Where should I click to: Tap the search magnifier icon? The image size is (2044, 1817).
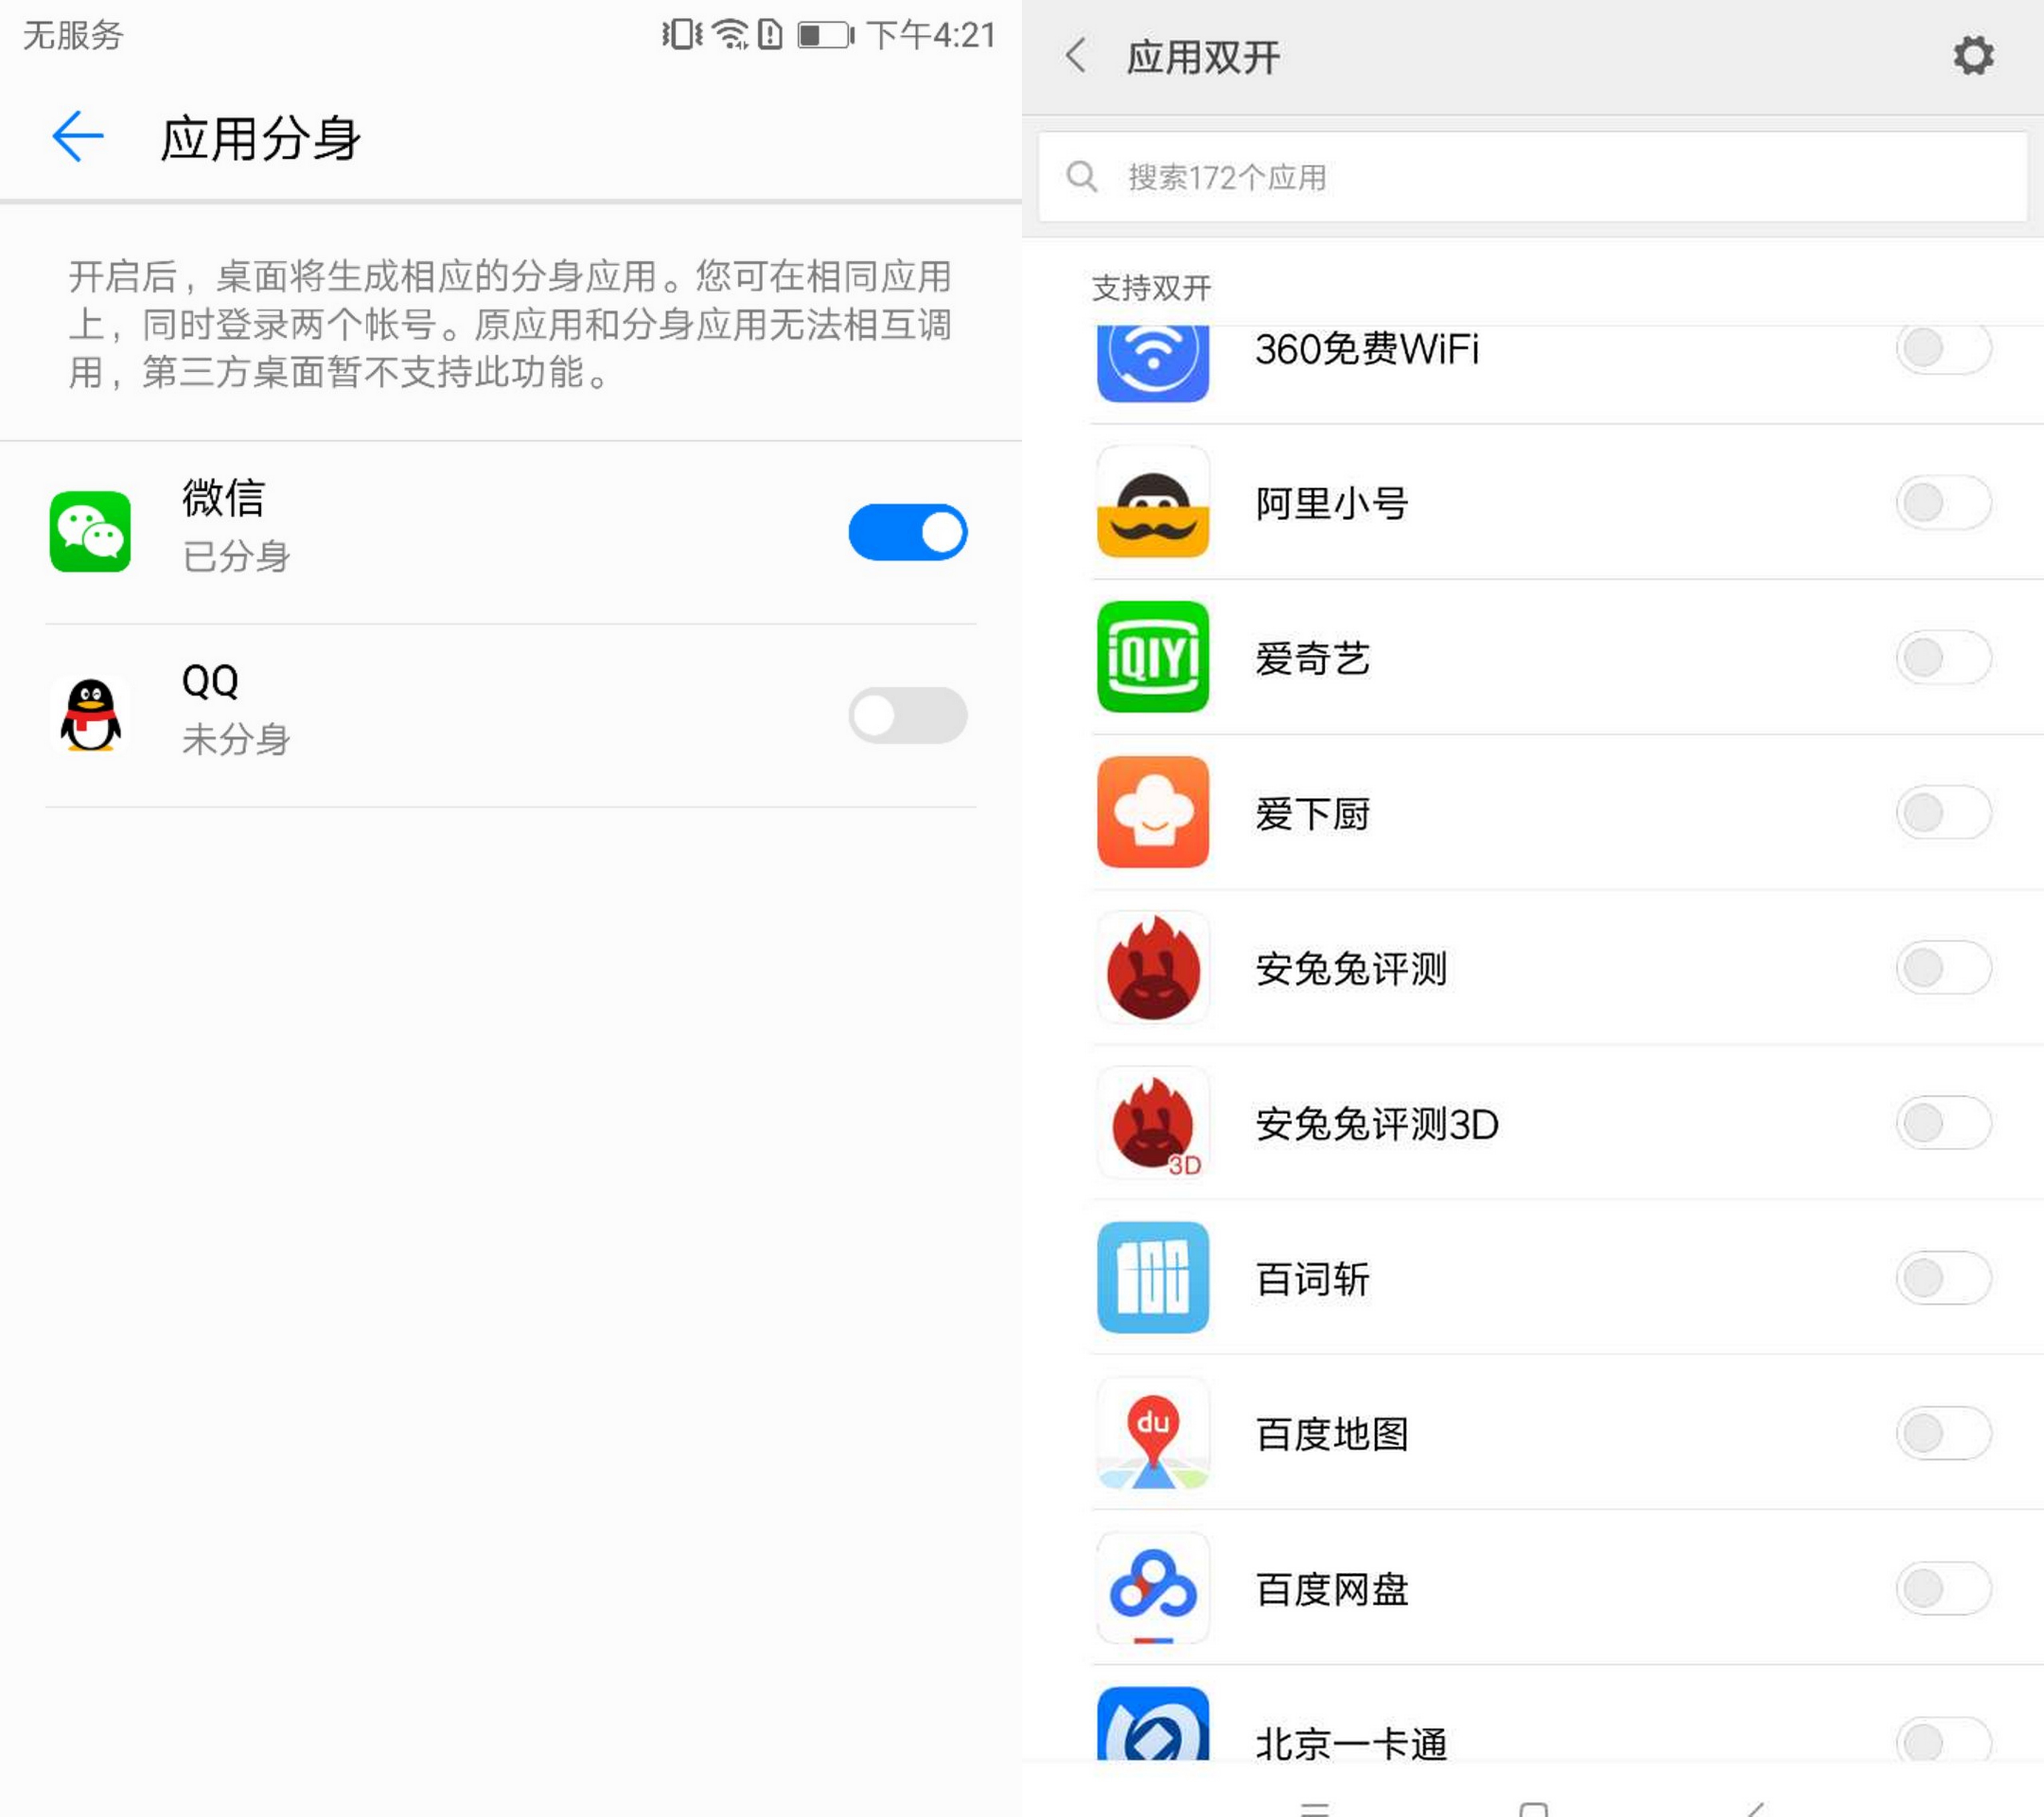coord(1081,177)
